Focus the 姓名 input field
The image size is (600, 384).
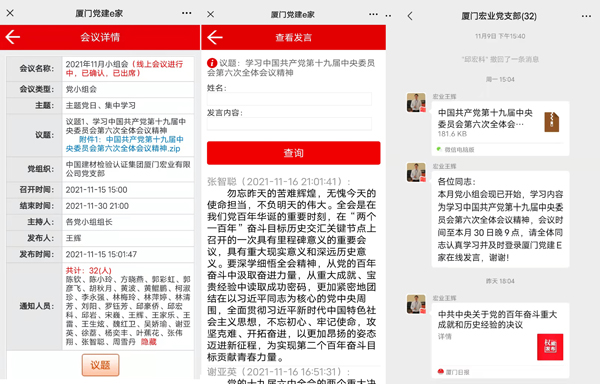[289, 99]
